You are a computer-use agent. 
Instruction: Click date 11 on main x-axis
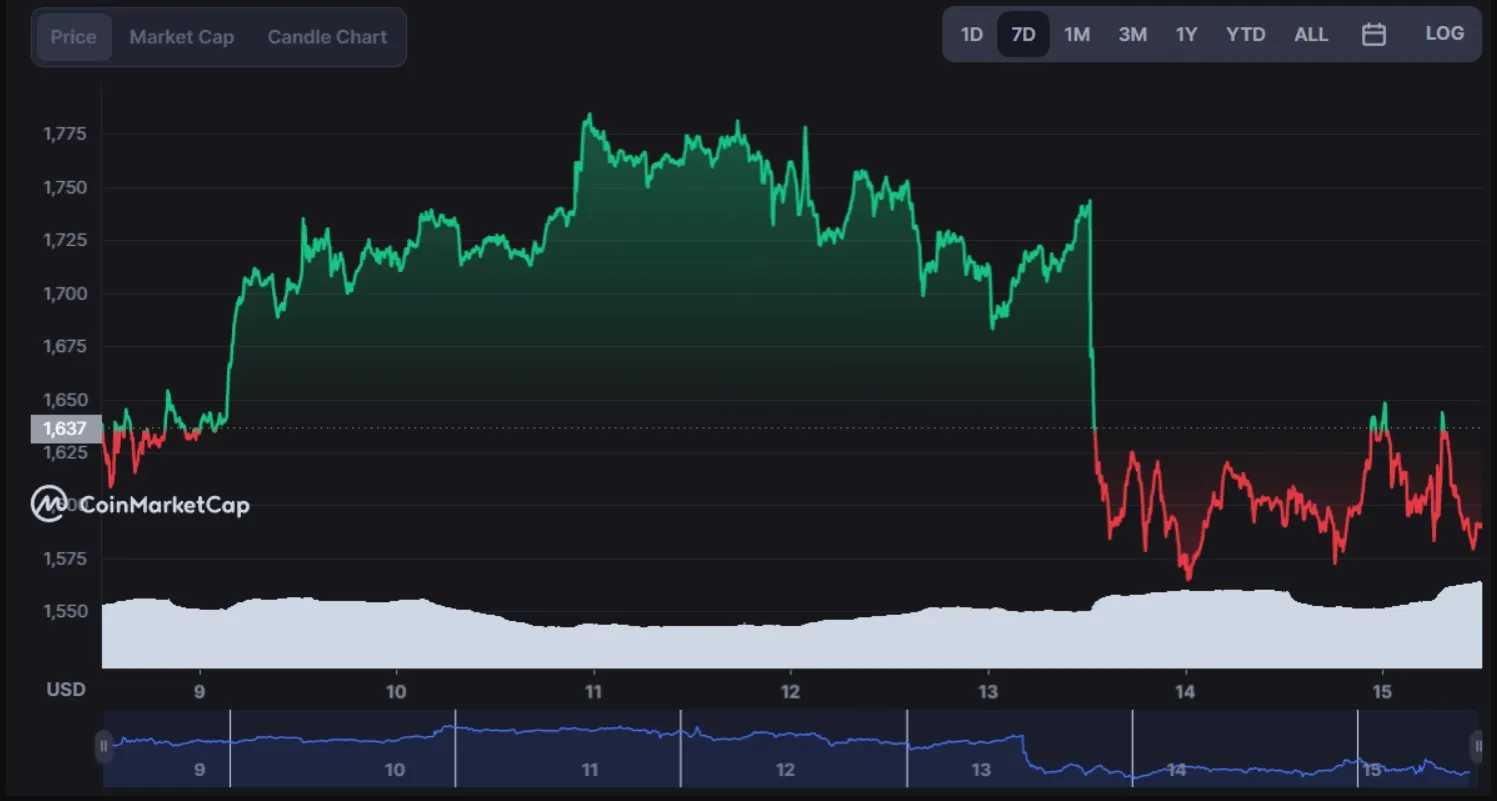point(593,692)
